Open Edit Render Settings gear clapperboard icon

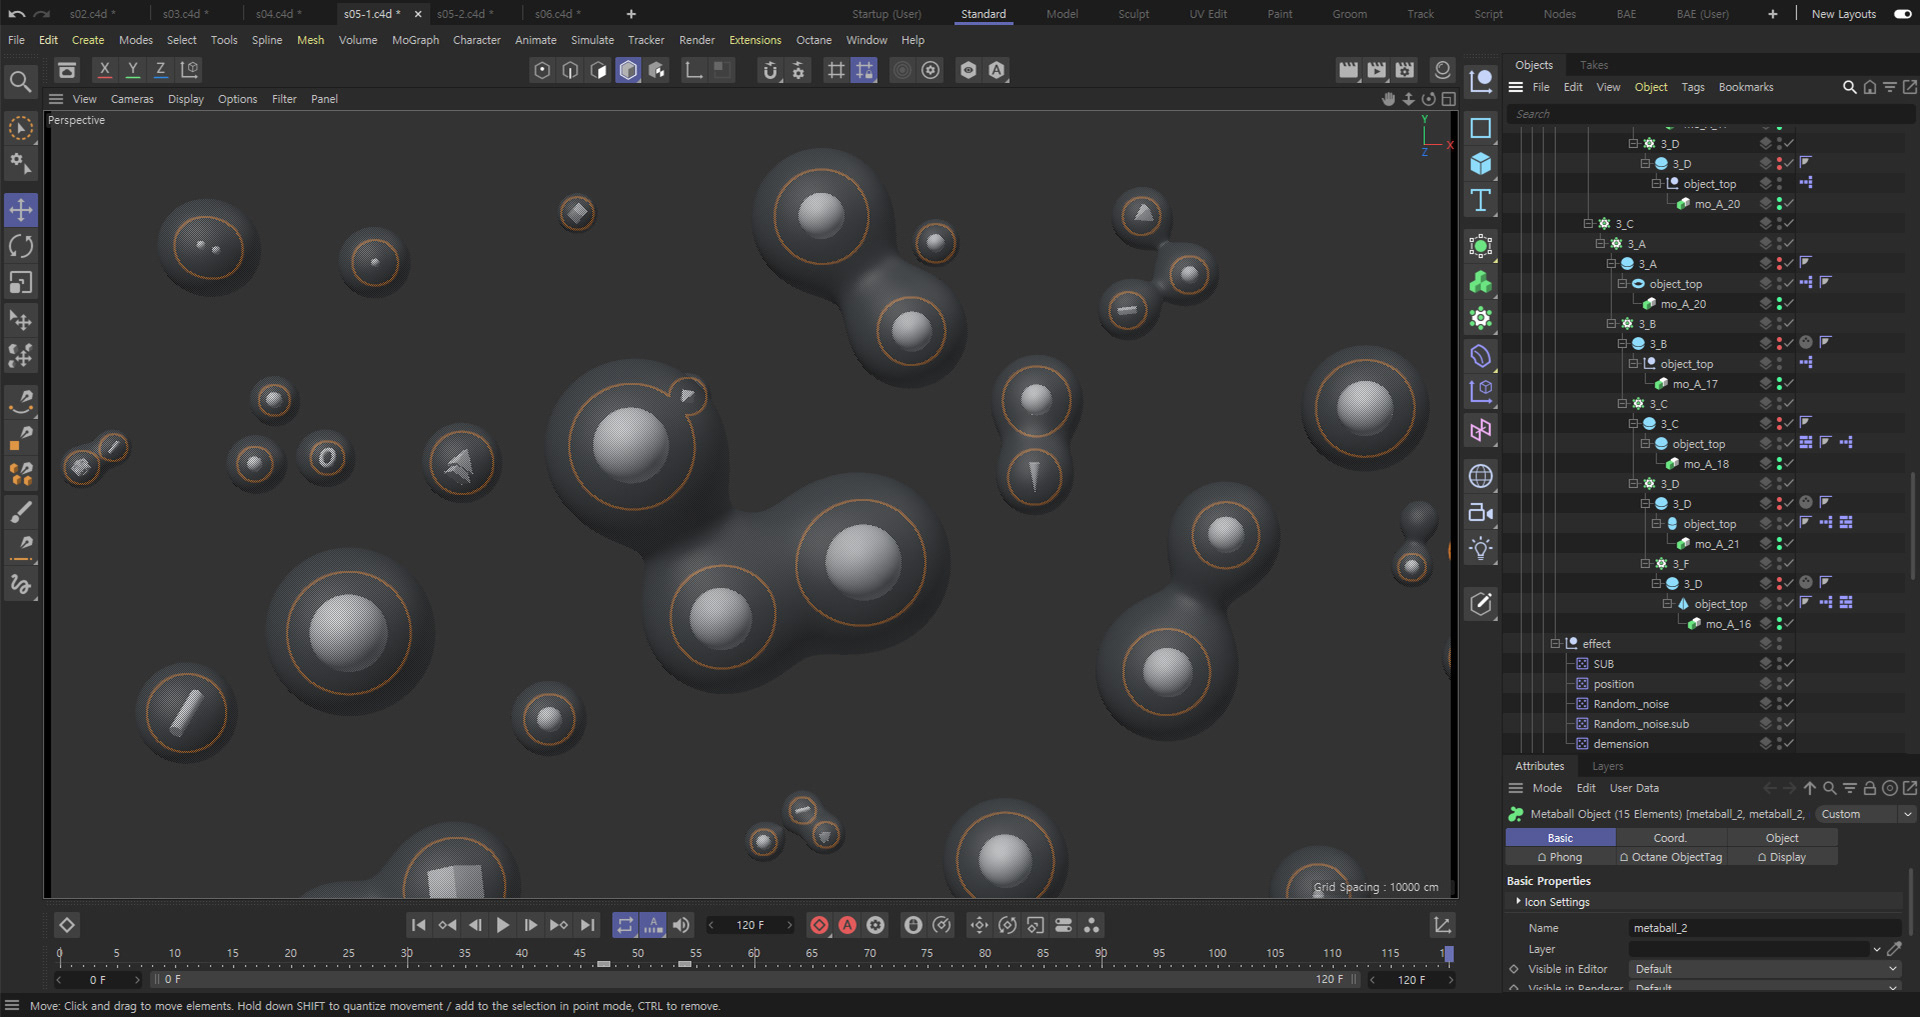point(1405,69)
